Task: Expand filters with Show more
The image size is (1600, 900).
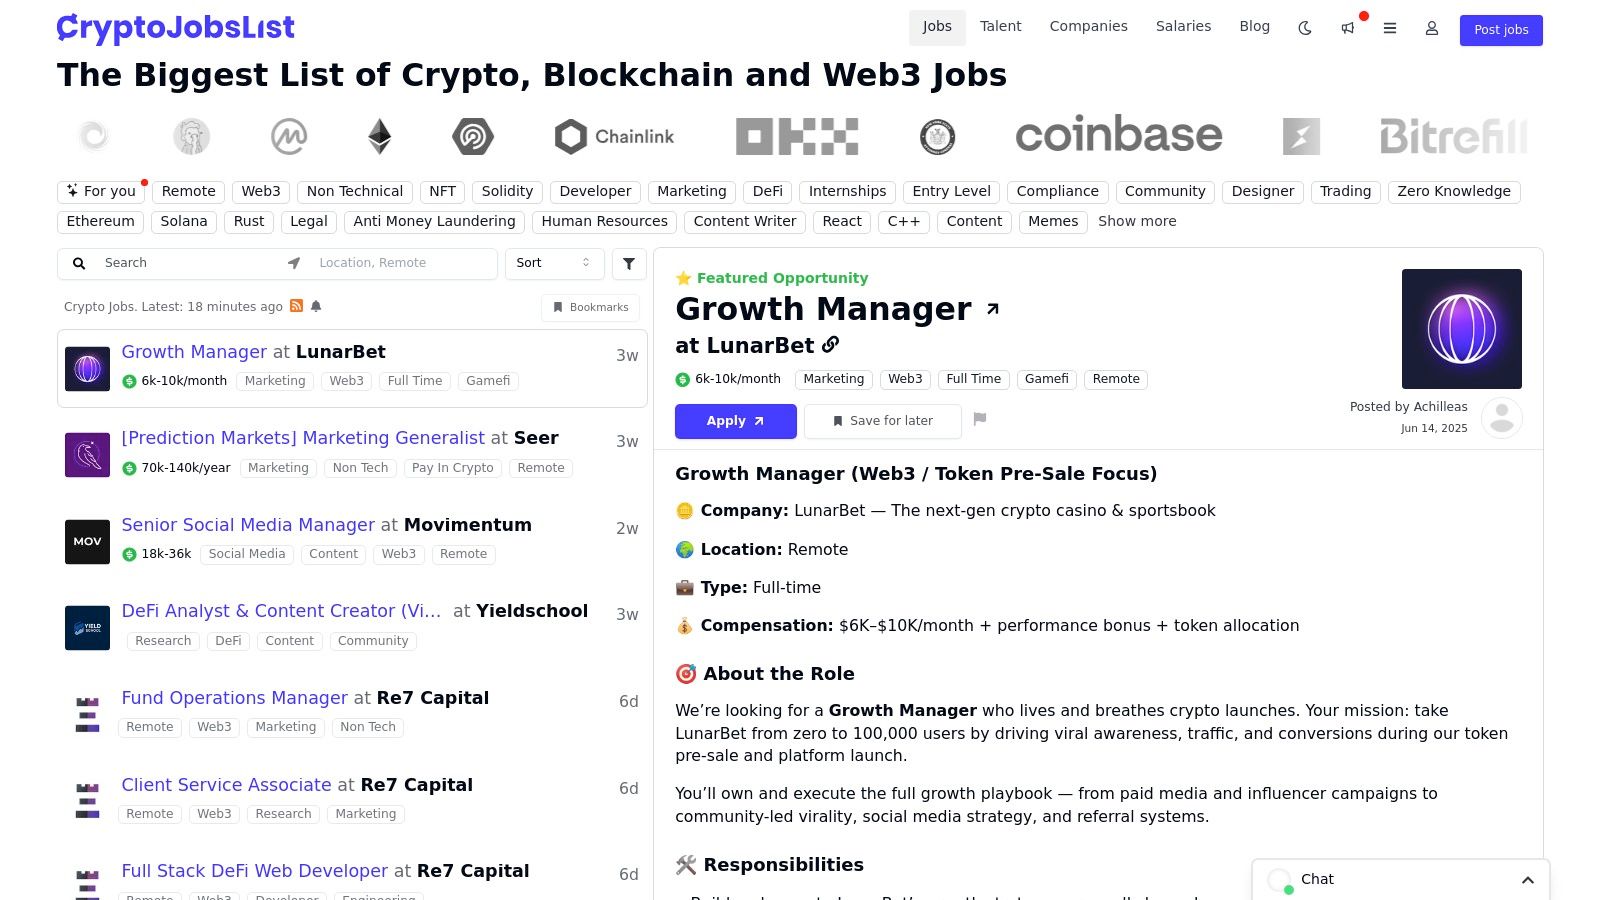Action: point(1137,221)
